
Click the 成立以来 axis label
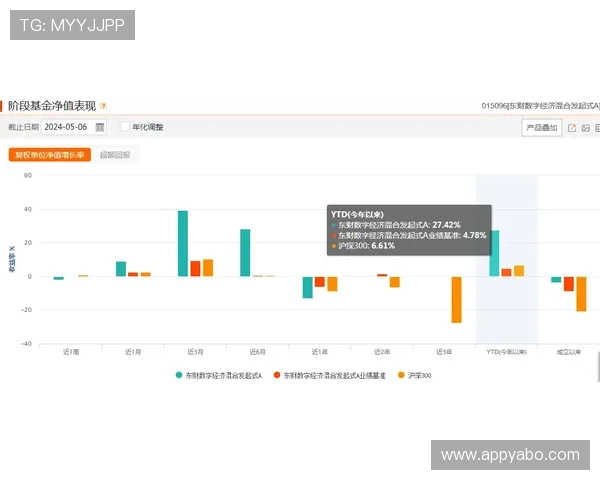[569, 352]
